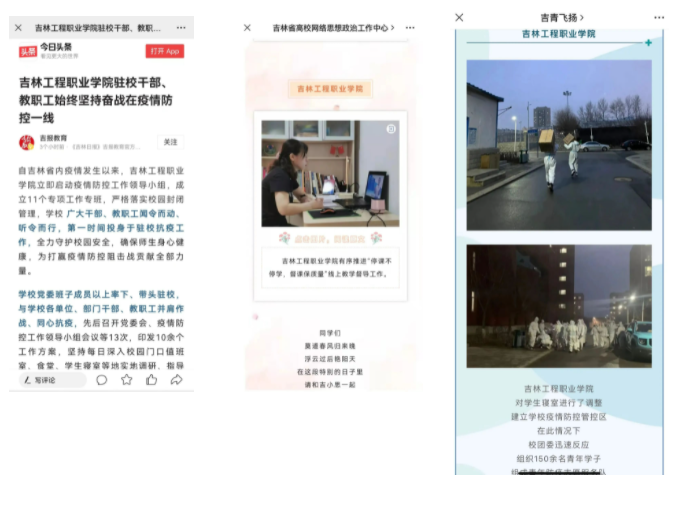Share the article with arrow icon
This screenshot has width=680, height=526.
coord(177,380)
